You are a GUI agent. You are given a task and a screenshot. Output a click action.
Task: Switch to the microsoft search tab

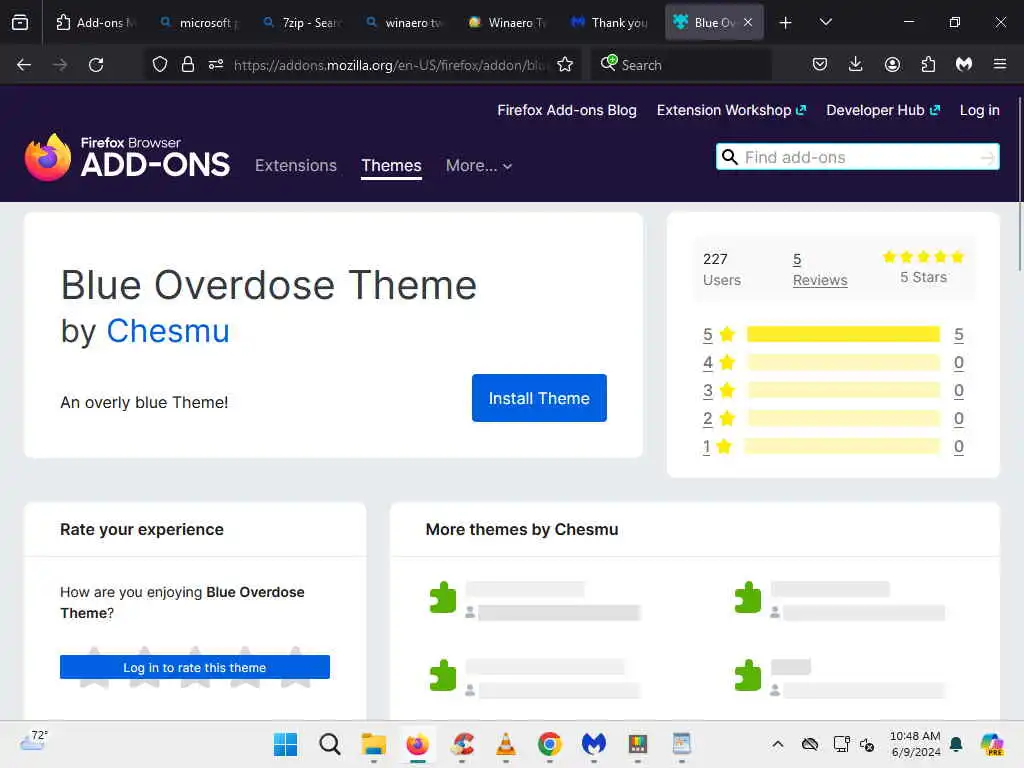tap(200, 22)
